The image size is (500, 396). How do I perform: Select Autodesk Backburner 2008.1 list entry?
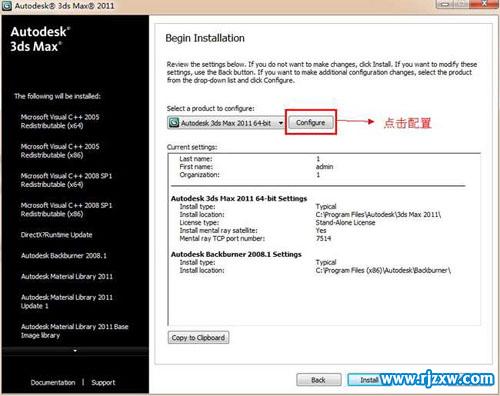click(64, 256)
